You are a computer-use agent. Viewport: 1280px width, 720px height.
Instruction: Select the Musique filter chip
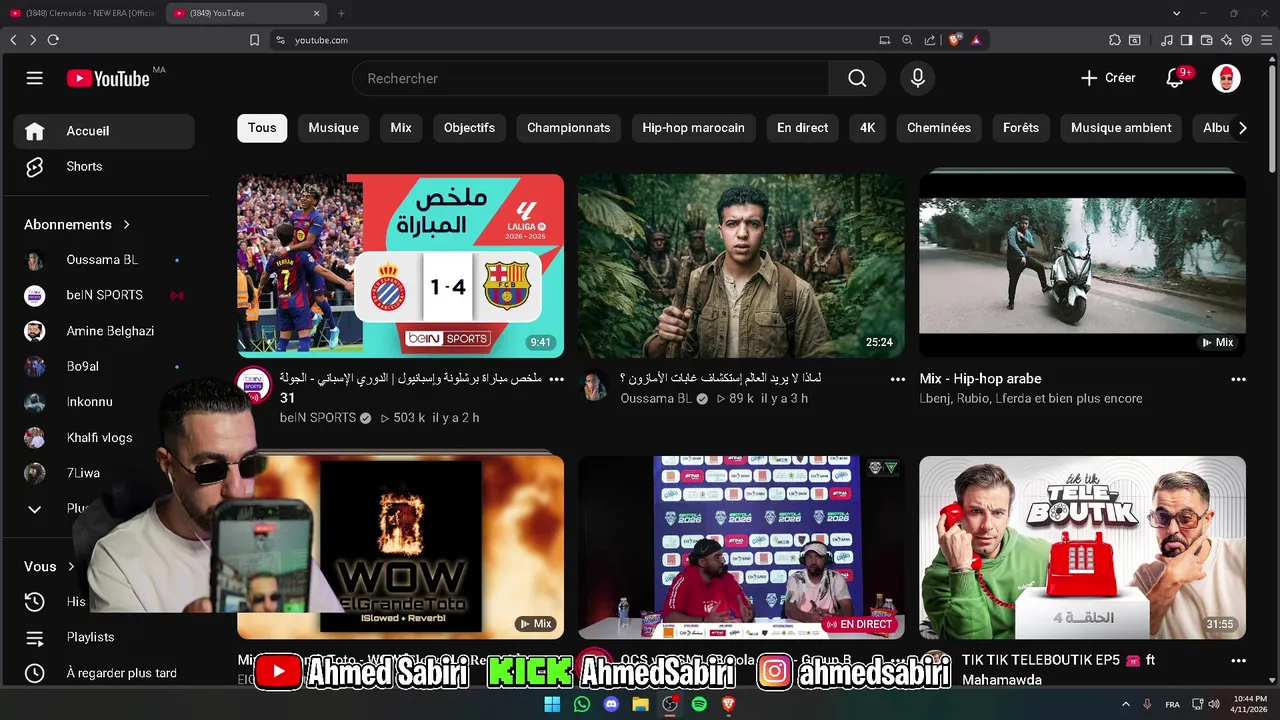tap(333, 128)
